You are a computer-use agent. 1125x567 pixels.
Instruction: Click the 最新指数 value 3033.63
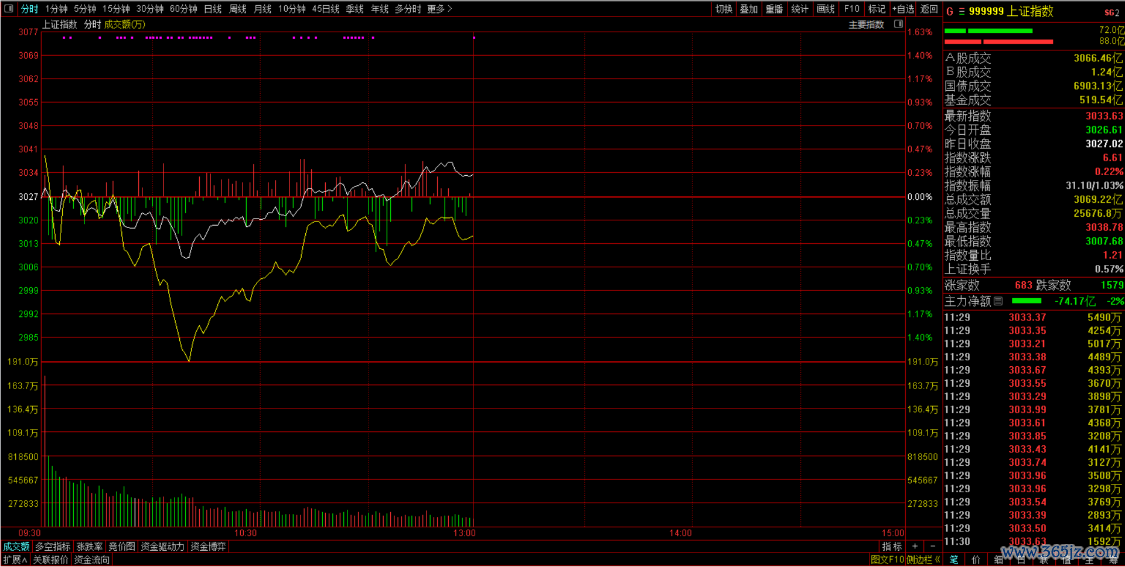click(x=1103, y=116)
